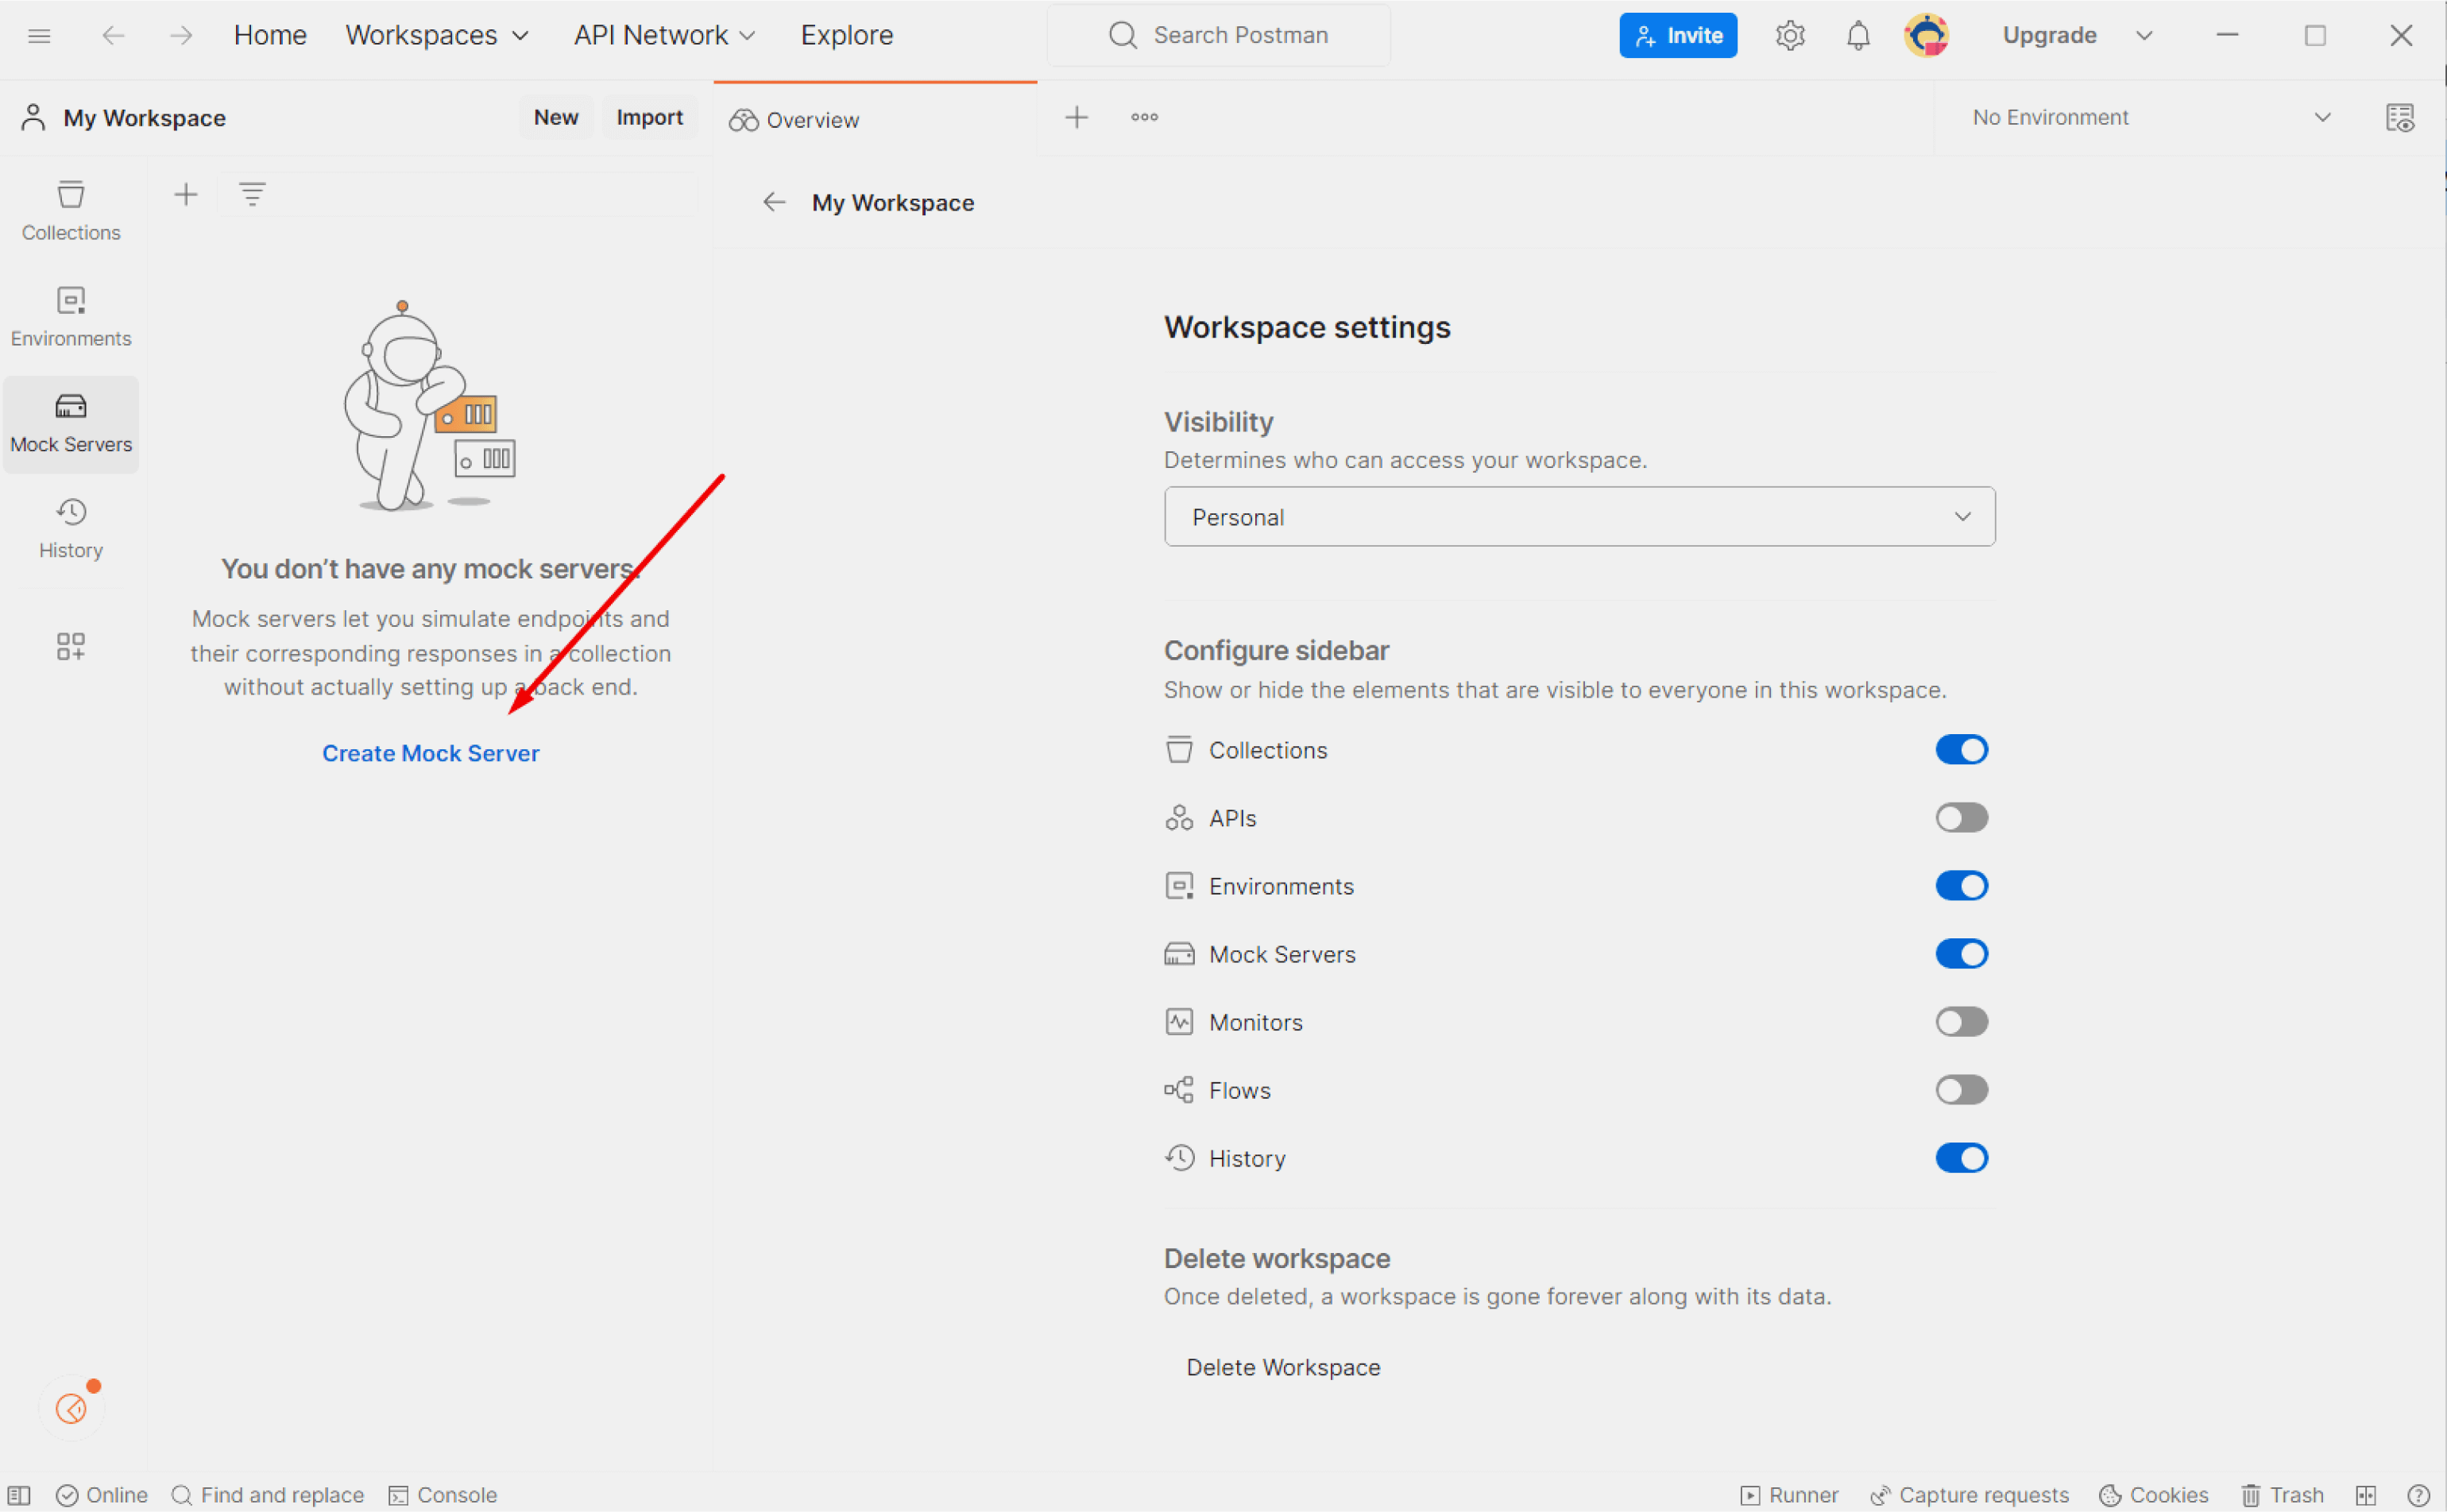Click the plus icon to create mock server
This screenshot has height=1512, width=2447.
pyautogui.click(x=186, y=194)
